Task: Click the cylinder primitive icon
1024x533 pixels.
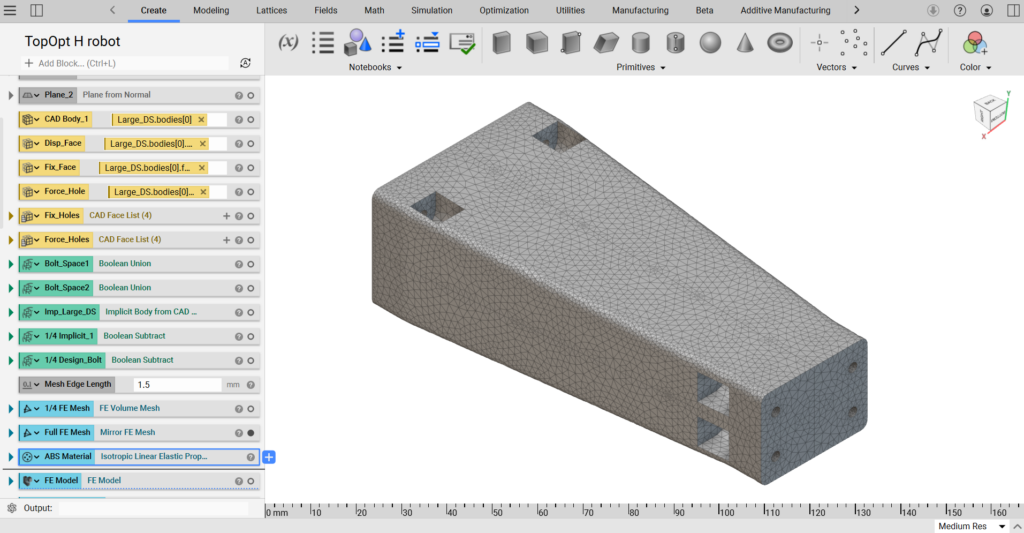Action: click(640, 43)
